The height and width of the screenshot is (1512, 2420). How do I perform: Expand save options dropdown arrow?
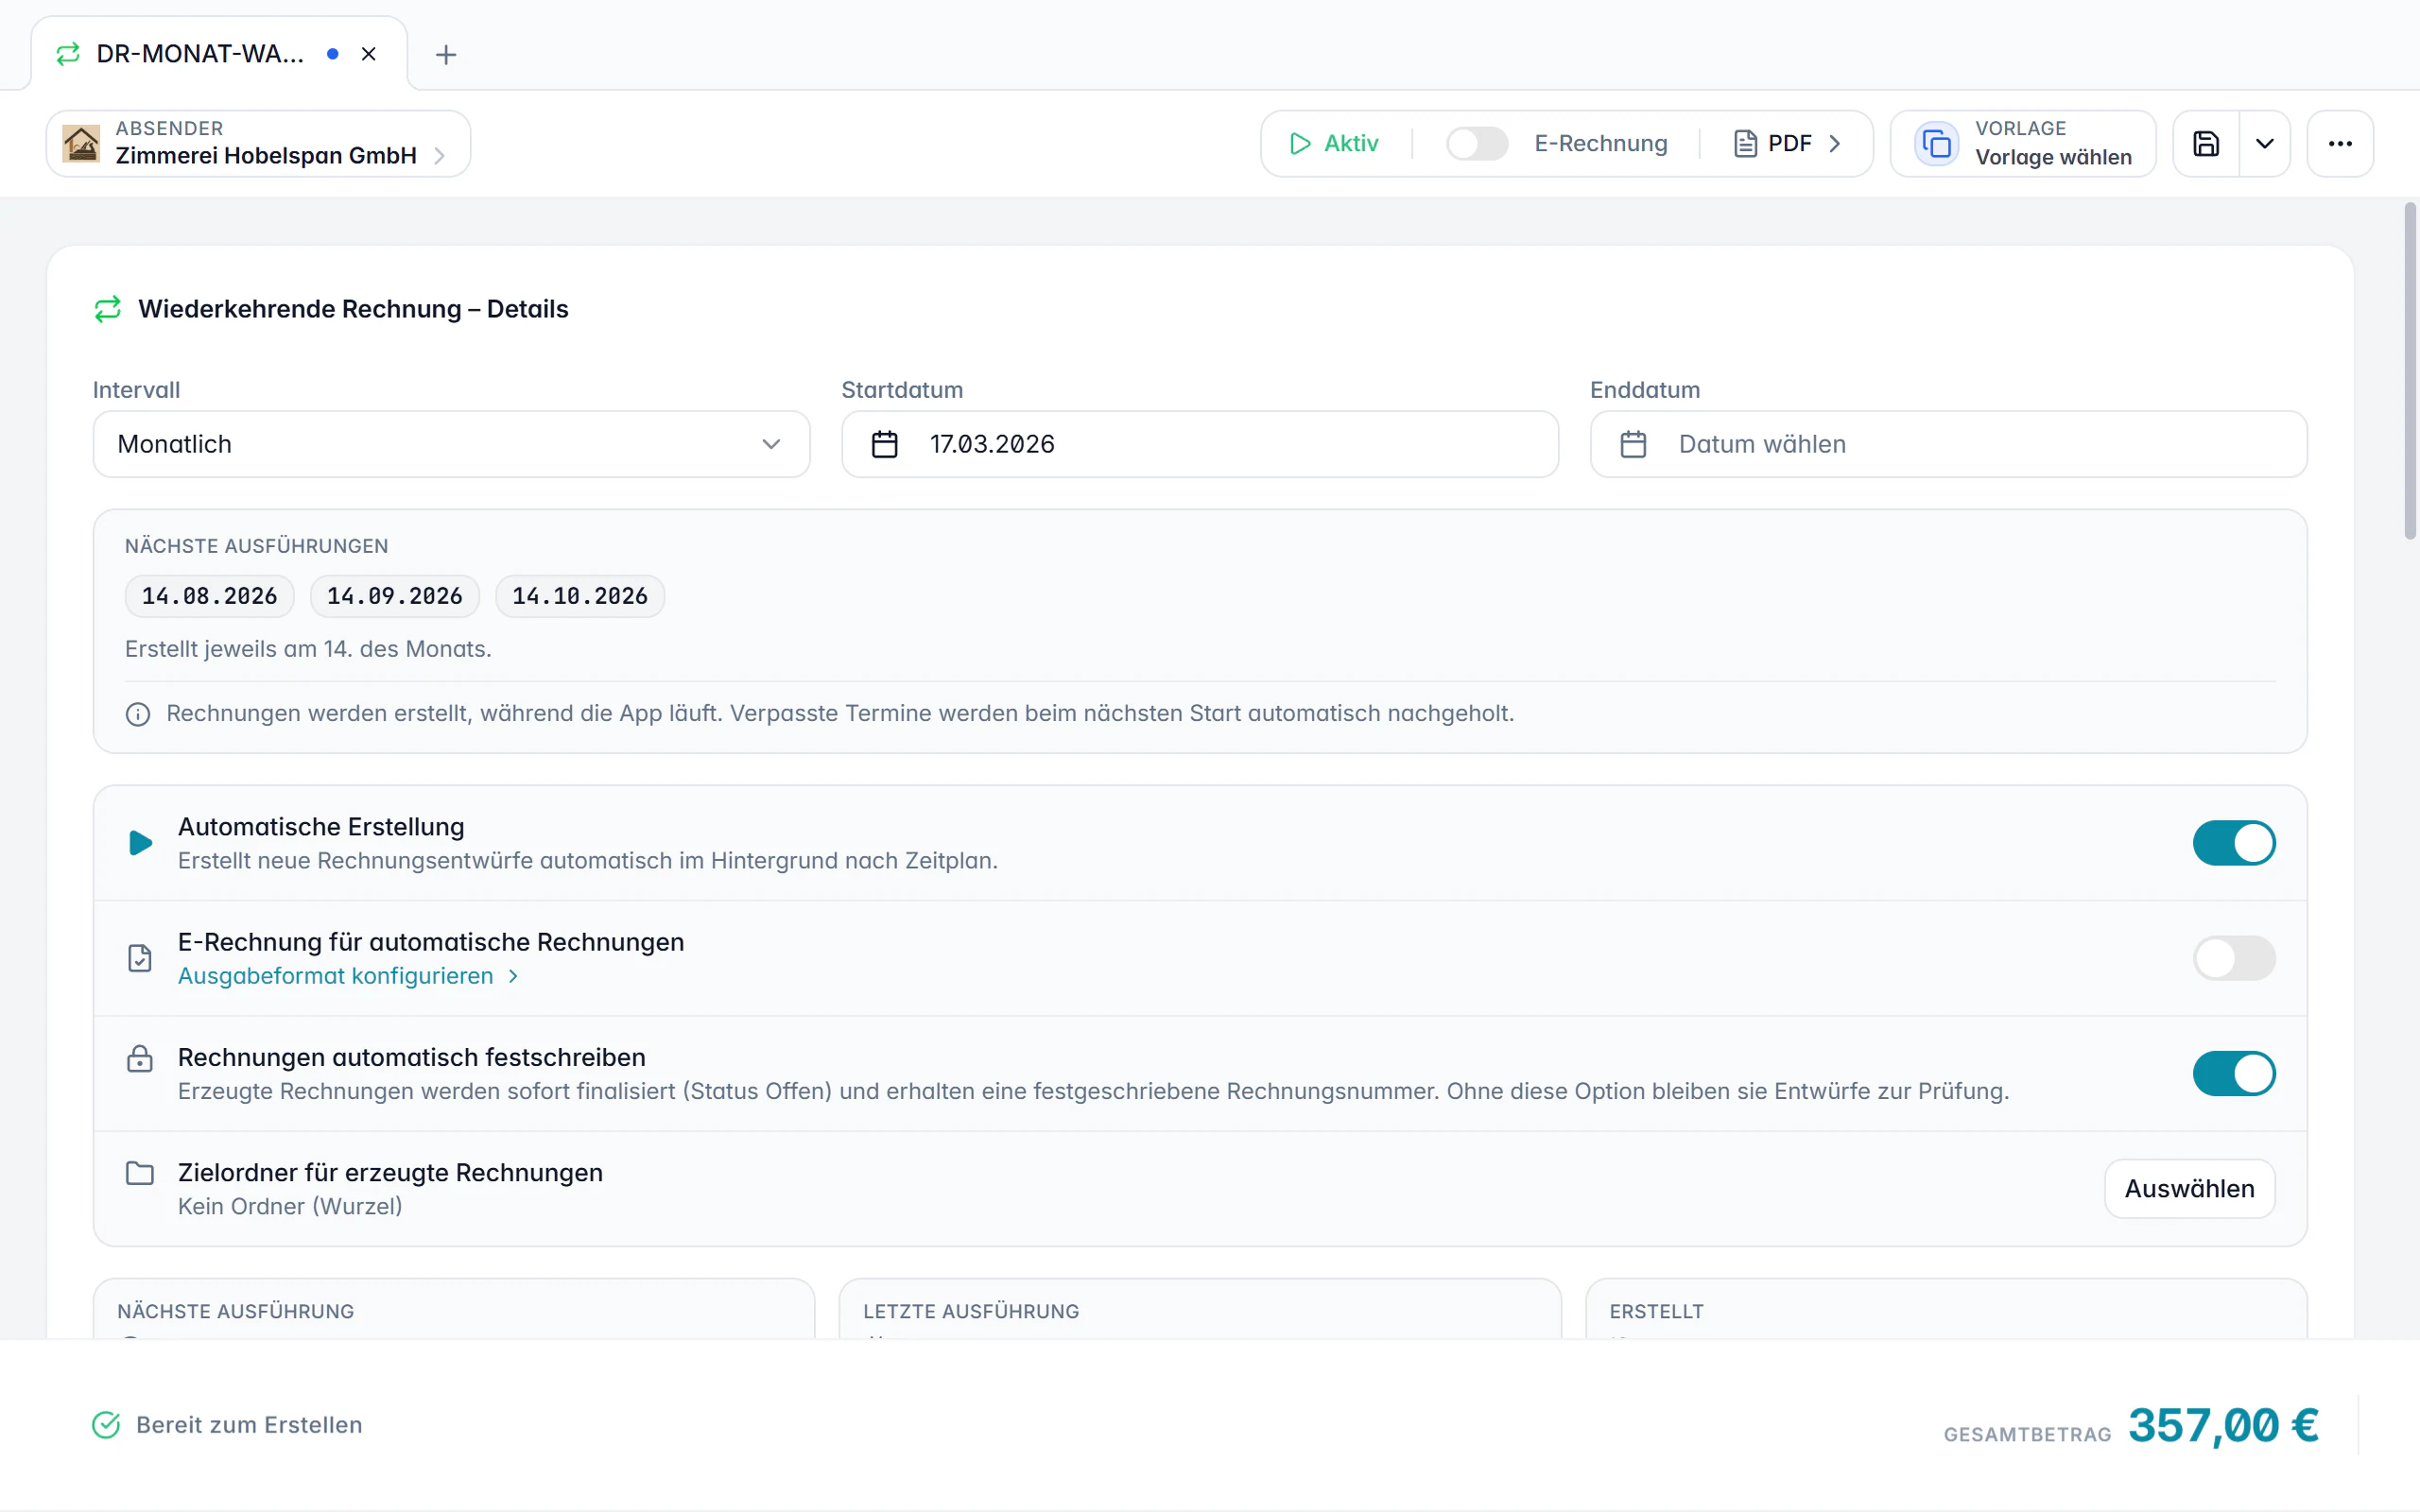click(2265, 144)
